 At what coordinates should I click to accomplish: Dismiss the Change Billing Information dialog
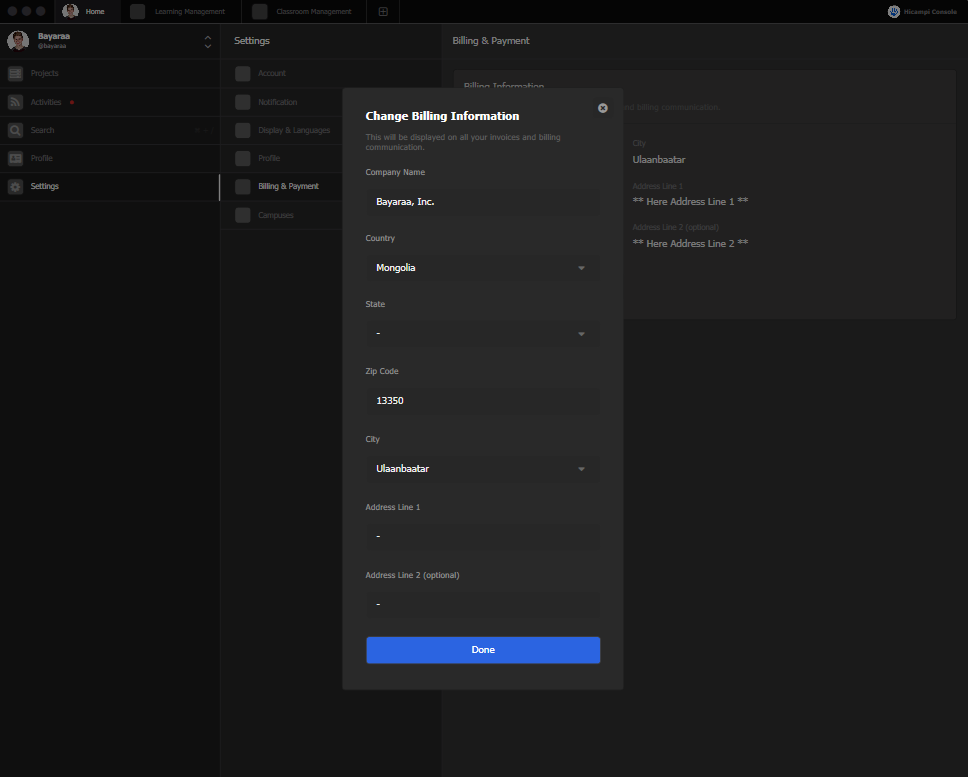[602, 107]
